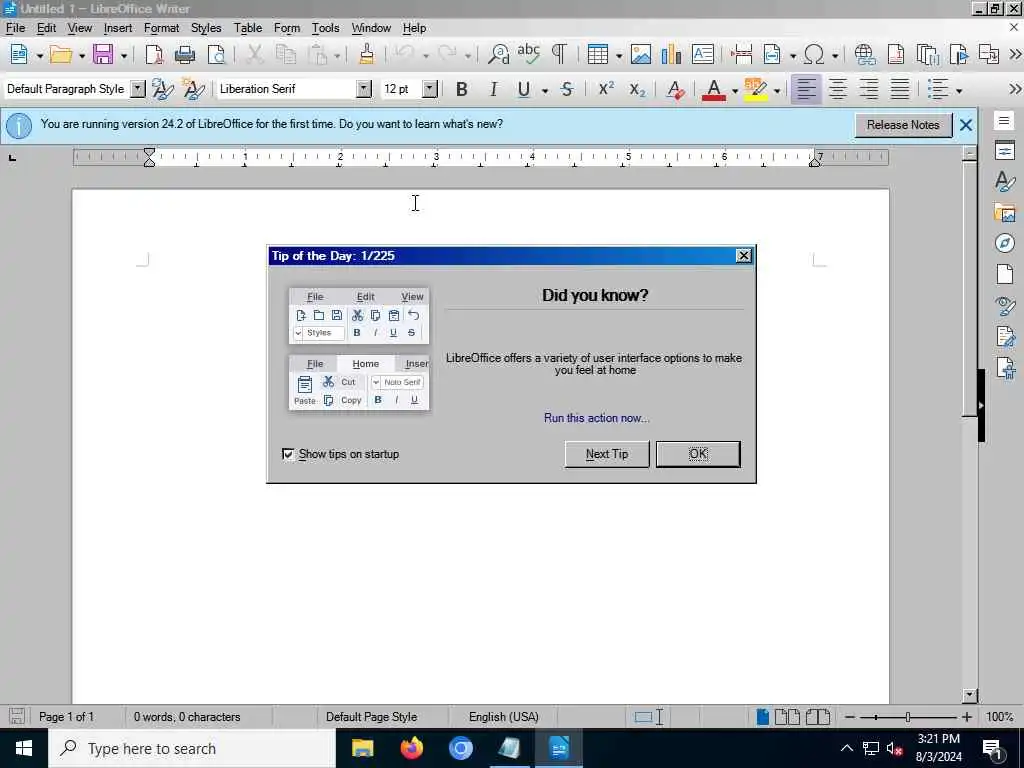Screen dimensions: 1024x768
Task: Click the New document icon
Action: 19,54
